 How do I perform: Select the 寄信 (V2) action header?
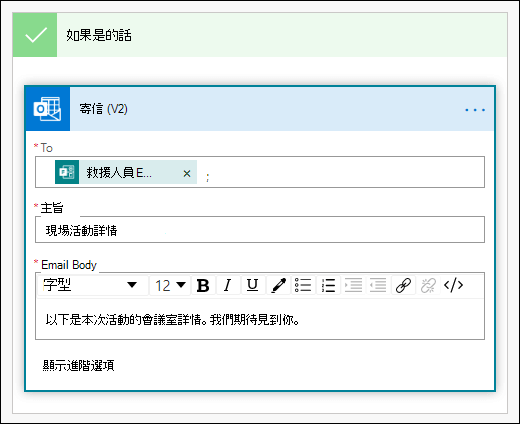pos(260,109)
